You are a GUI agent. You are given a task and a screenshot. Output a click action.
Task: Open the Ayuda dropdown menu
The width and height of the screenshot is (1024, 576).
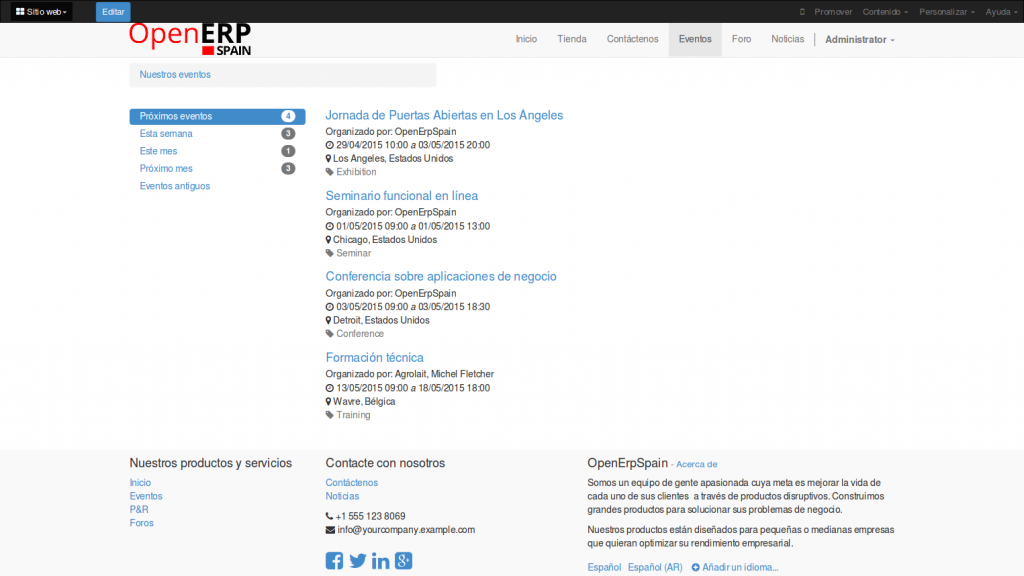1001,12
